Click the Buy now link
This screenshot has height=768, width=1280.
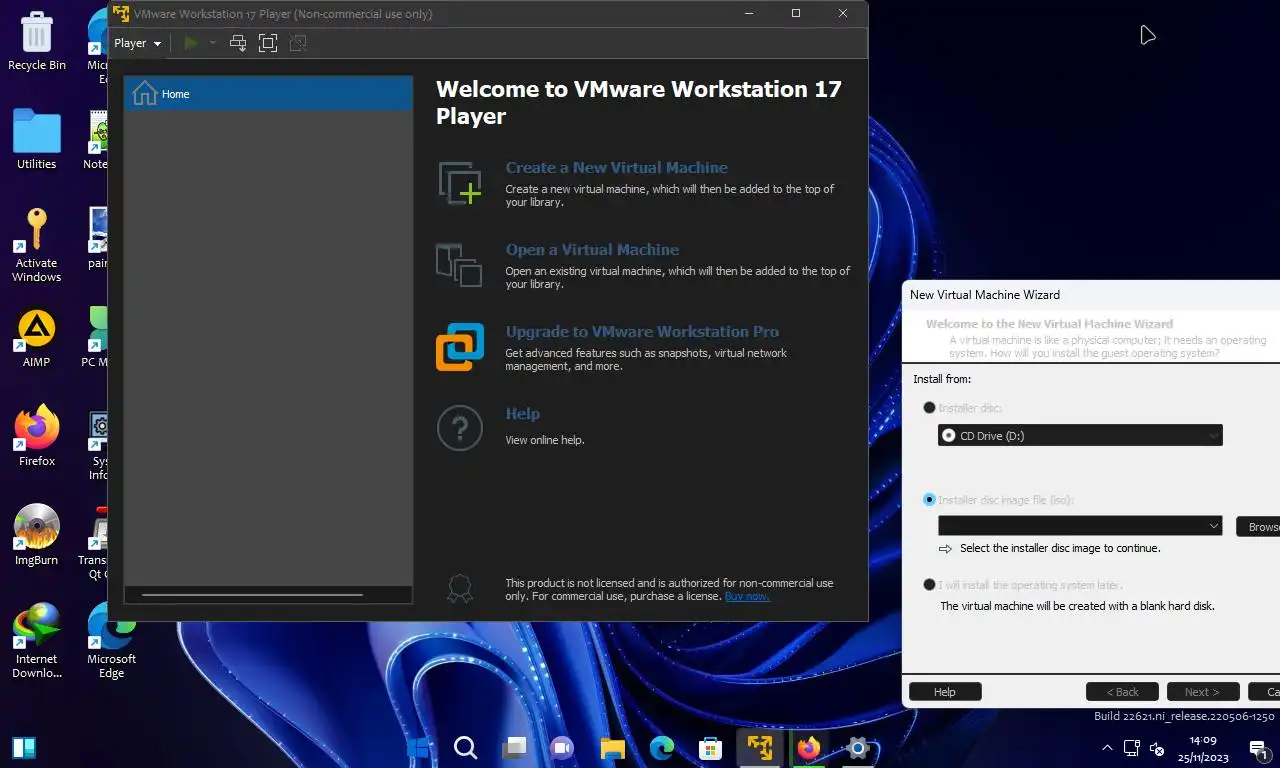point(747,596)
